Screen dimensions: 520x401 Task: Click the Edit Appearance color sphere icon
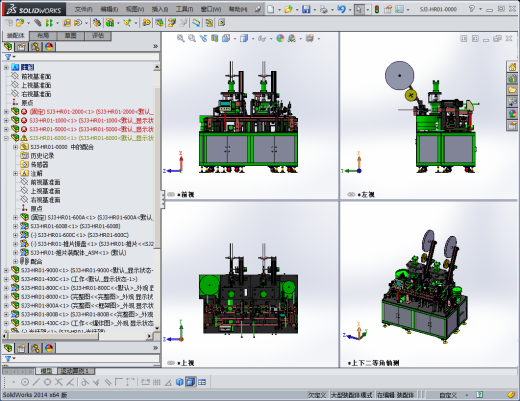coord(280,38)
